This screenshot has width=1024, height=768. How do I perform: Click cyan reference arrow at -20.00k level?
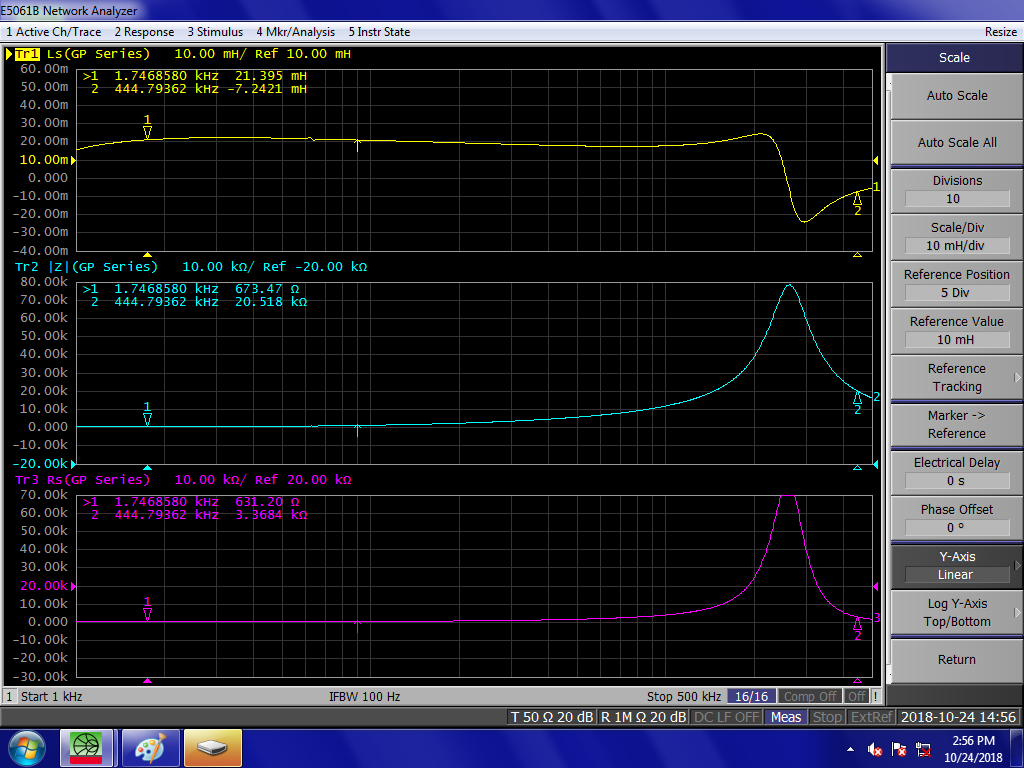click(73, 464)
